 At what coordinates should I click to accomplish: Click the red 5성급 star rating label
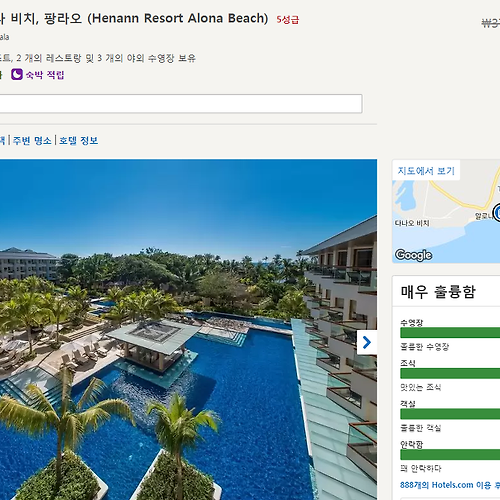[x=288, y=20]
